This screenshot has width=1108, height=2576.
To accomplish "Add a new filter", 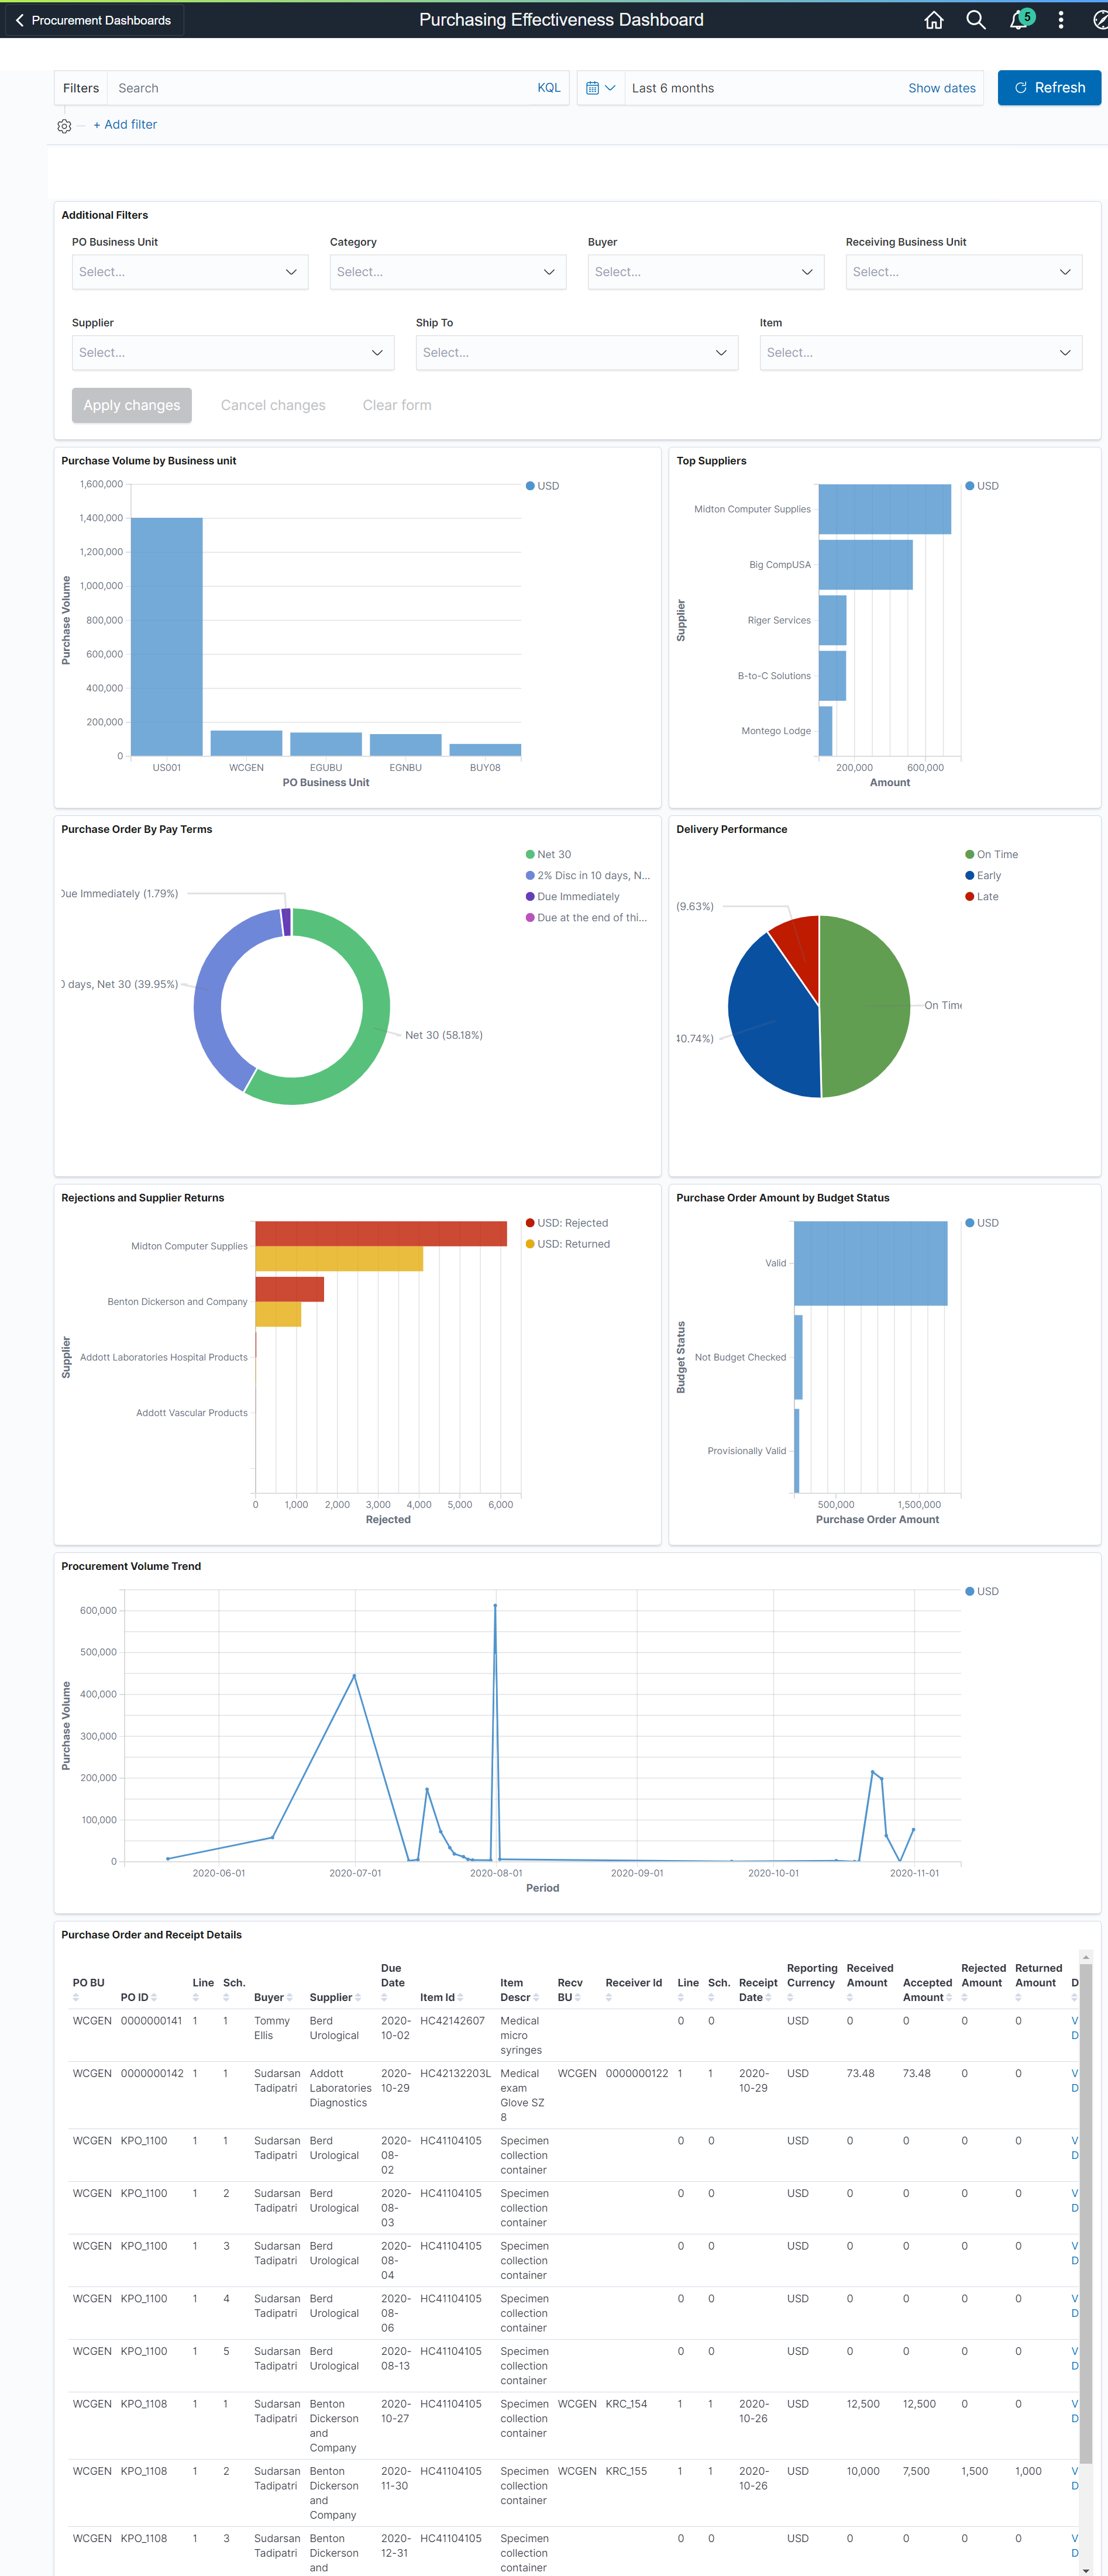I will 125,125.
